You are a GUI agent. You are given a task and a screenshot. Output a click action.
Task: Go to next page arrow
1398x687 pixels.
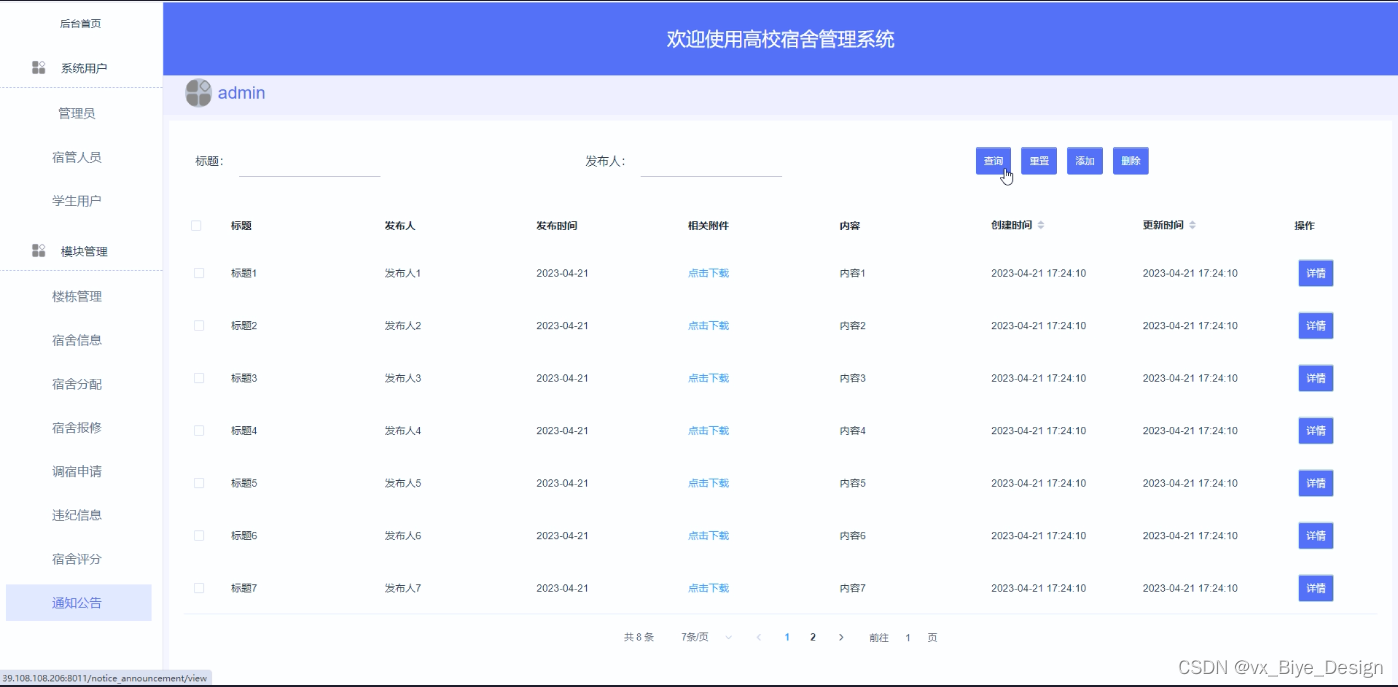841,637
